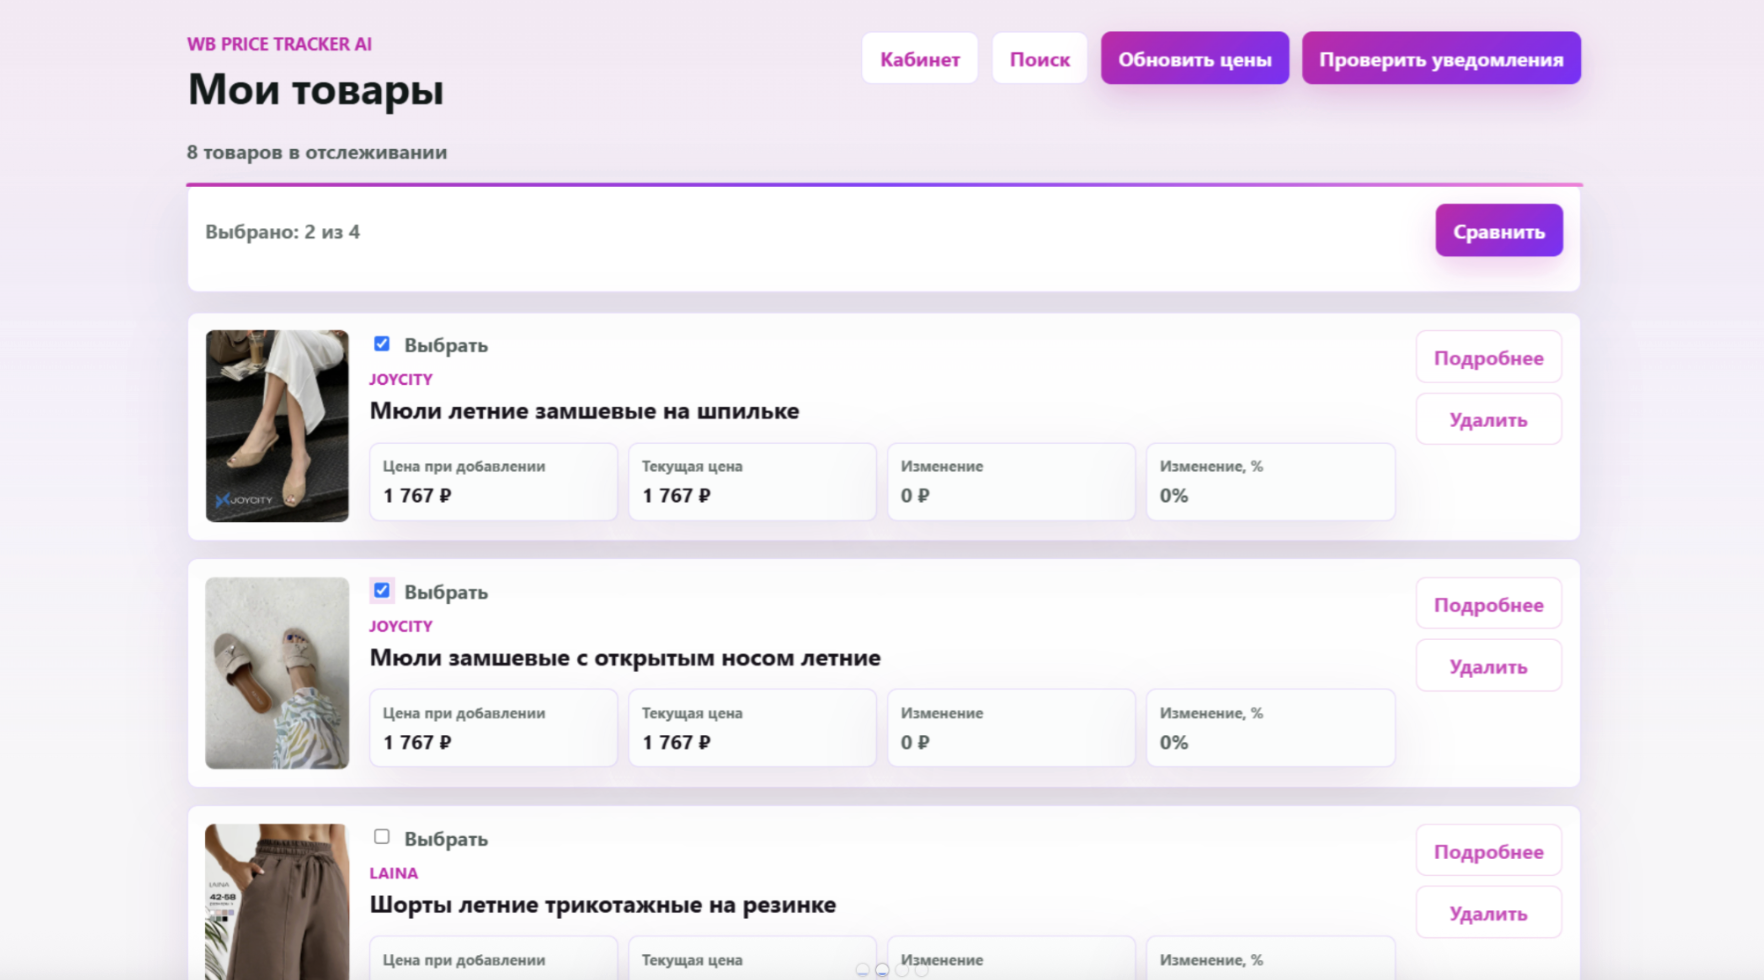Click the LAINA brand label

click(394, 873)
